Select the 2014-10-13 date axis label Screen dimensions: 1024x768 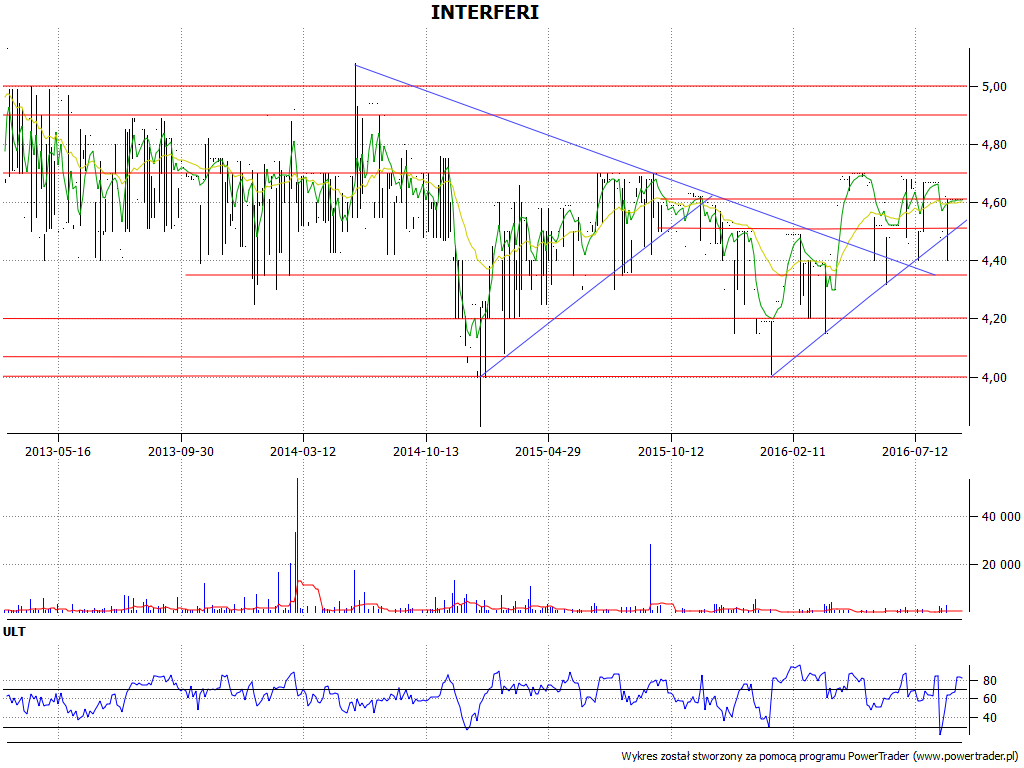pyautogui.click(x=425, y=451)
